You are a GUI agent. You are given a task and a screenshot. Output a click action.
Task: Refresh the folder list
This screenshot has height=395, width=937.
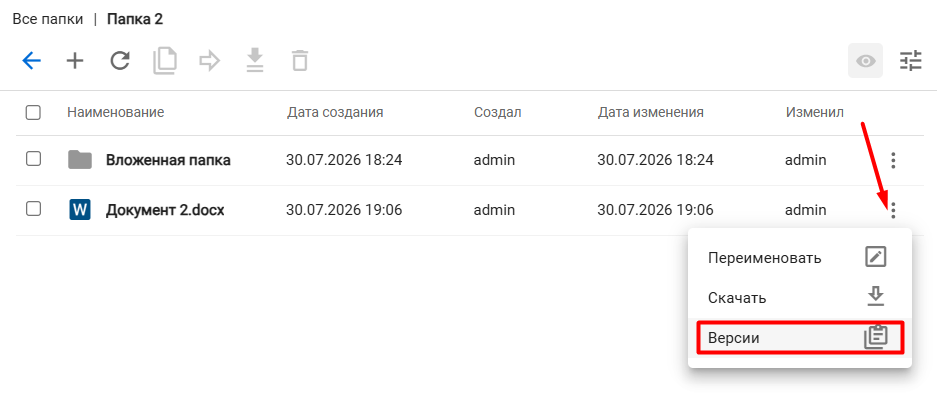click(x=120, y=61)
